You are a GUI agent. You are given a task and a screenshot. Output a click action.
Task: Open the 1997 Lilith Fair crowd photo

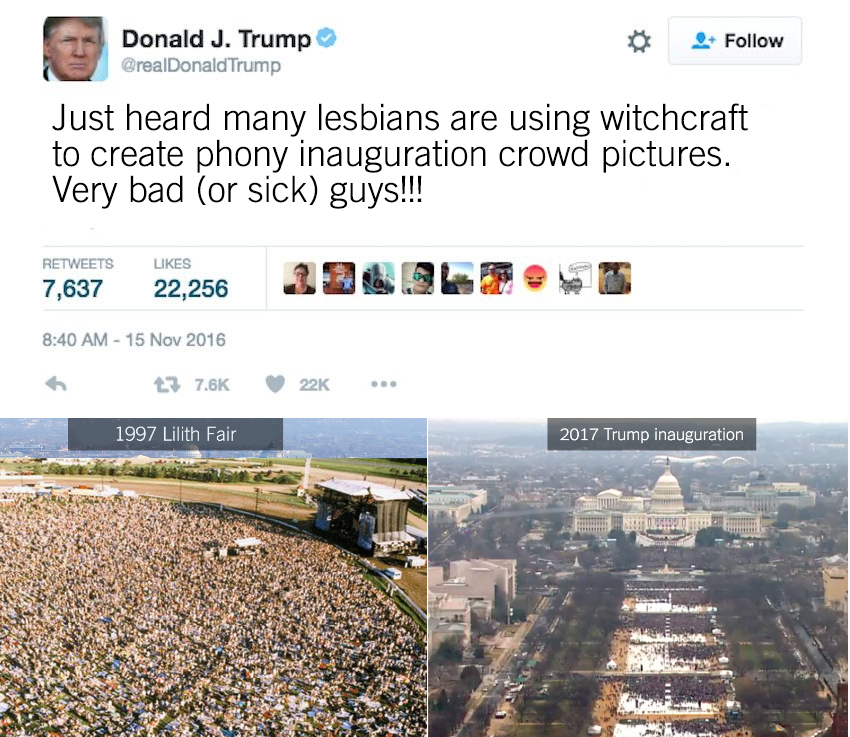(x=214, y=577)
